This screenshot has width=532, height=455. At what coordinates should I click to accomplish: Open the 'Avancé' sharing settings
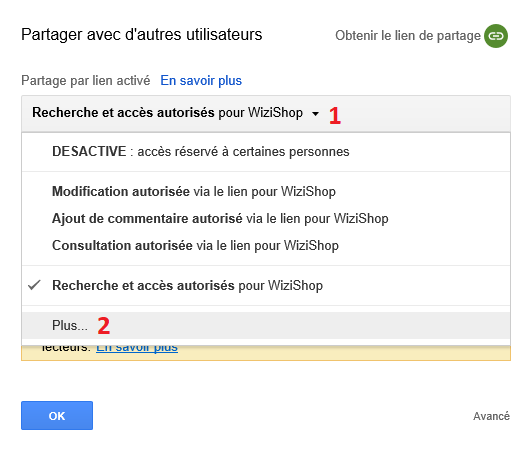coord(491,416)
